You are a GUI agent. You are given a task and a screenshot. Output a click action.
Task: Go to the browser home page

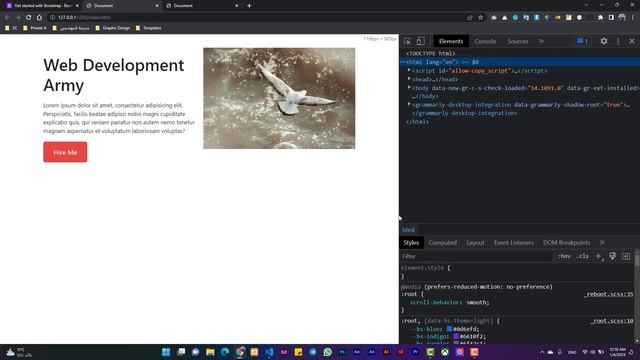39,18
